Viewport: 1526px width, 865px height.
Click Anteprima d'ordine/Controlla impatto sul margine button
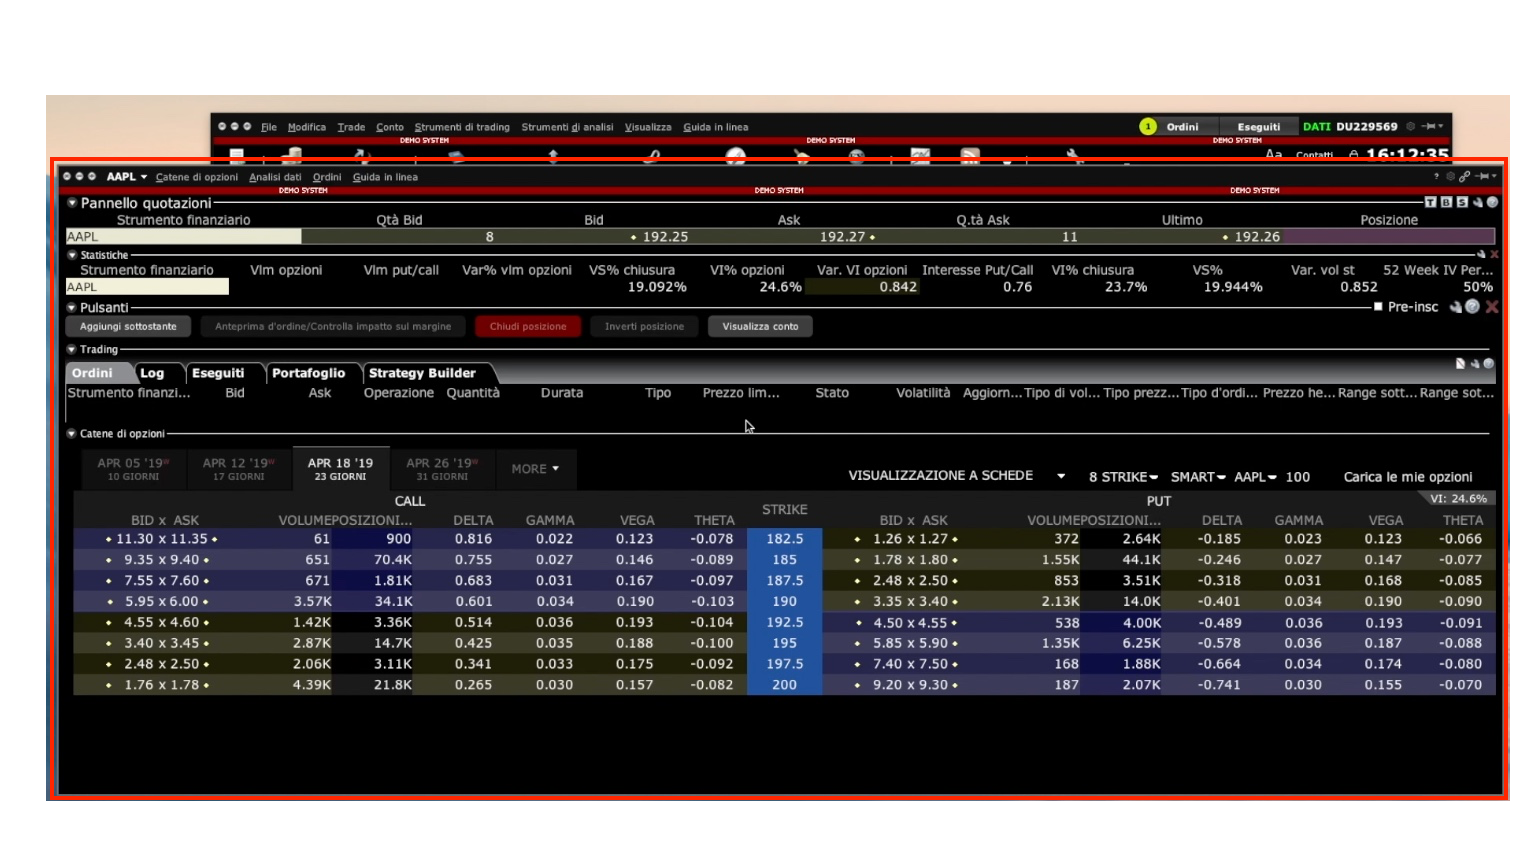[333, 326]
